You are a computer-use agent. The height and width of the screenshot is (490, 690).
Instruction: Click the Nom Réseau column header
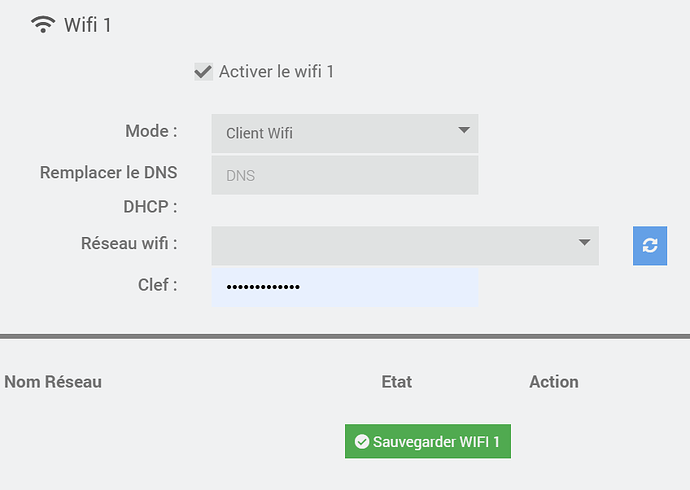(x=53, y=382)
